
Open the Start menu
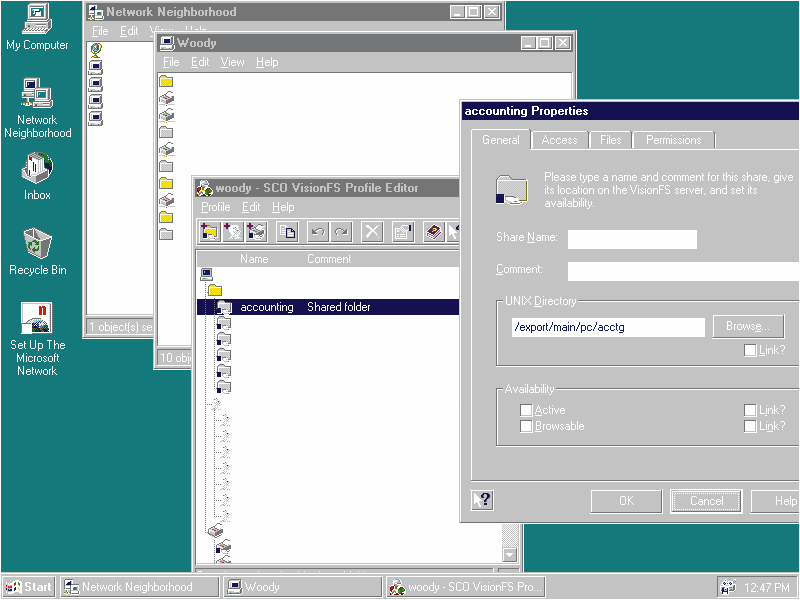pyautogui.click(x=29, y=587)
